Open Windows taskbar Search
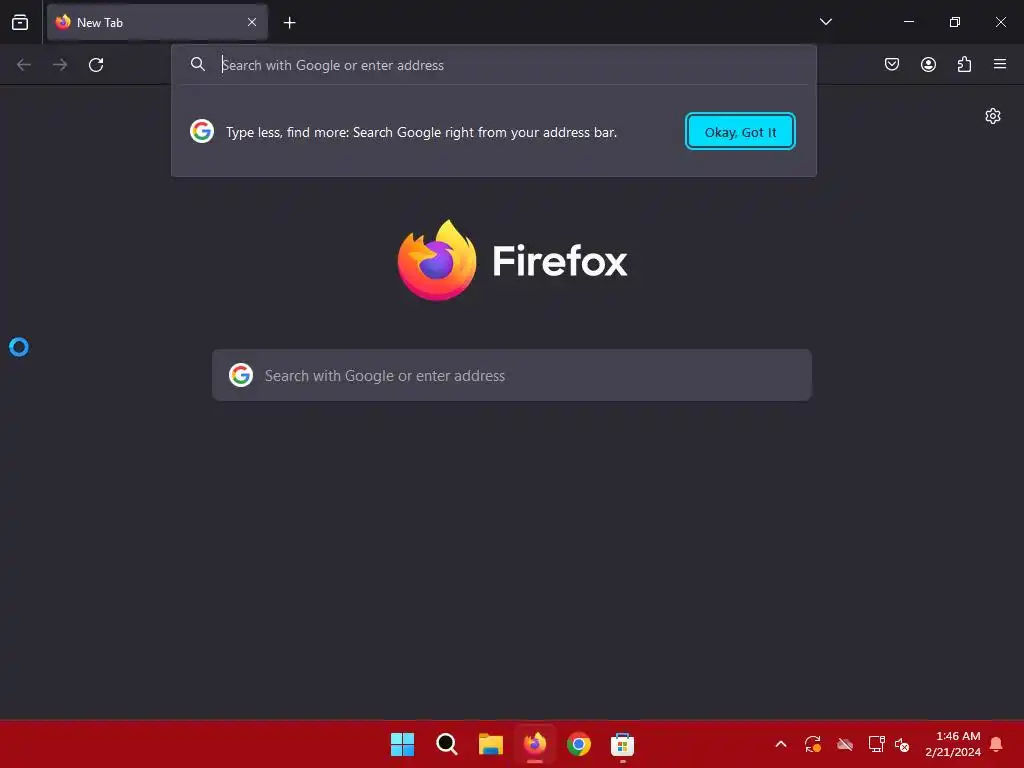The width and height of the screenshot is (1024, 768). point(447,744)
